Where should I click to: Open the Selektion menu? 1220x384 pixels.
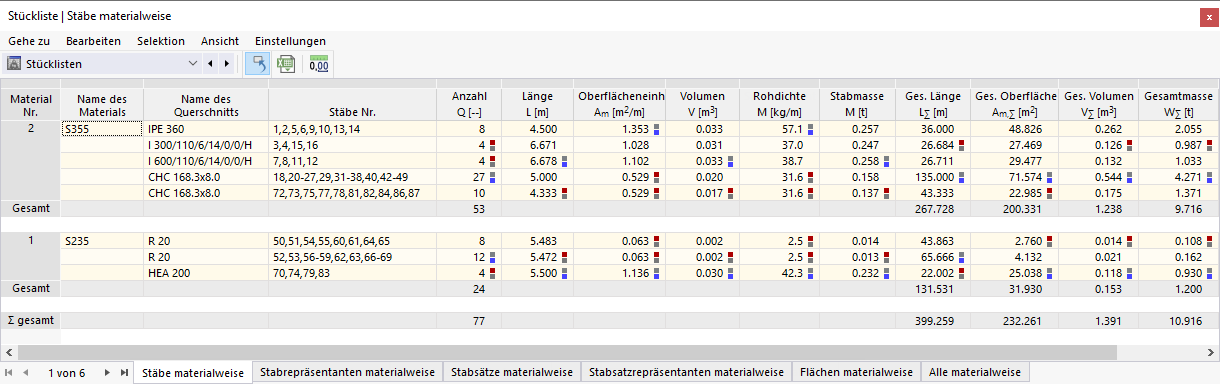point(160,41)
